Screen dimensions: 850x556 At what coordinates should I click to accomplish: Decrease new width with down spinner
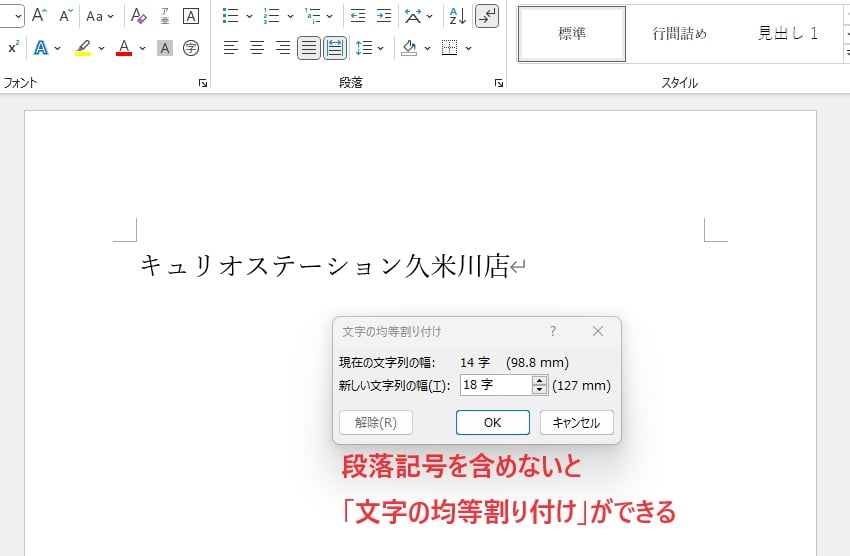tap(539, 390)
